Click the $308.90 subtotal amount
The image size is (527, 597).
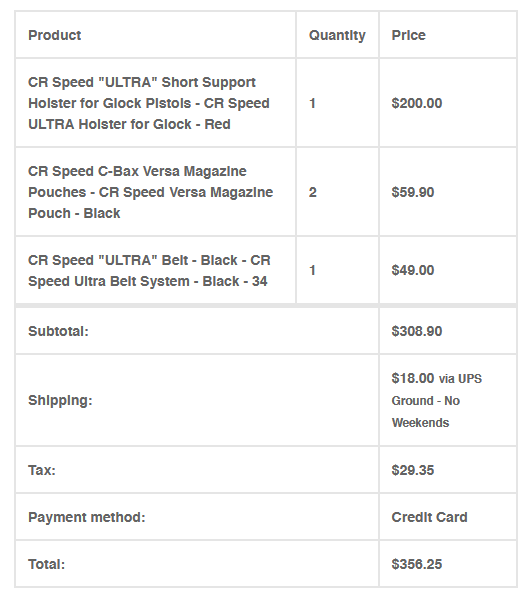click(x=417, y=331)
